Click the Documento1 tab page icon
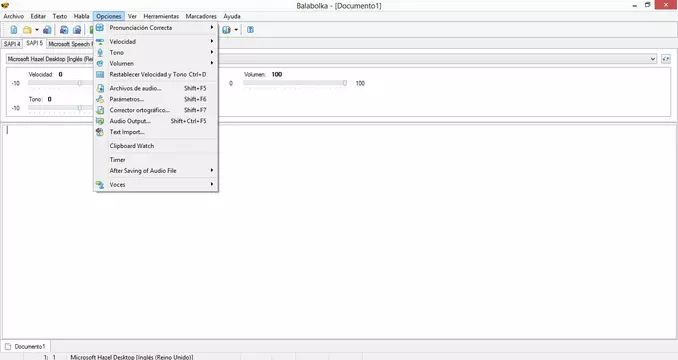The width and height of the screenshot is (678, 360). click(x=8, y=347)
